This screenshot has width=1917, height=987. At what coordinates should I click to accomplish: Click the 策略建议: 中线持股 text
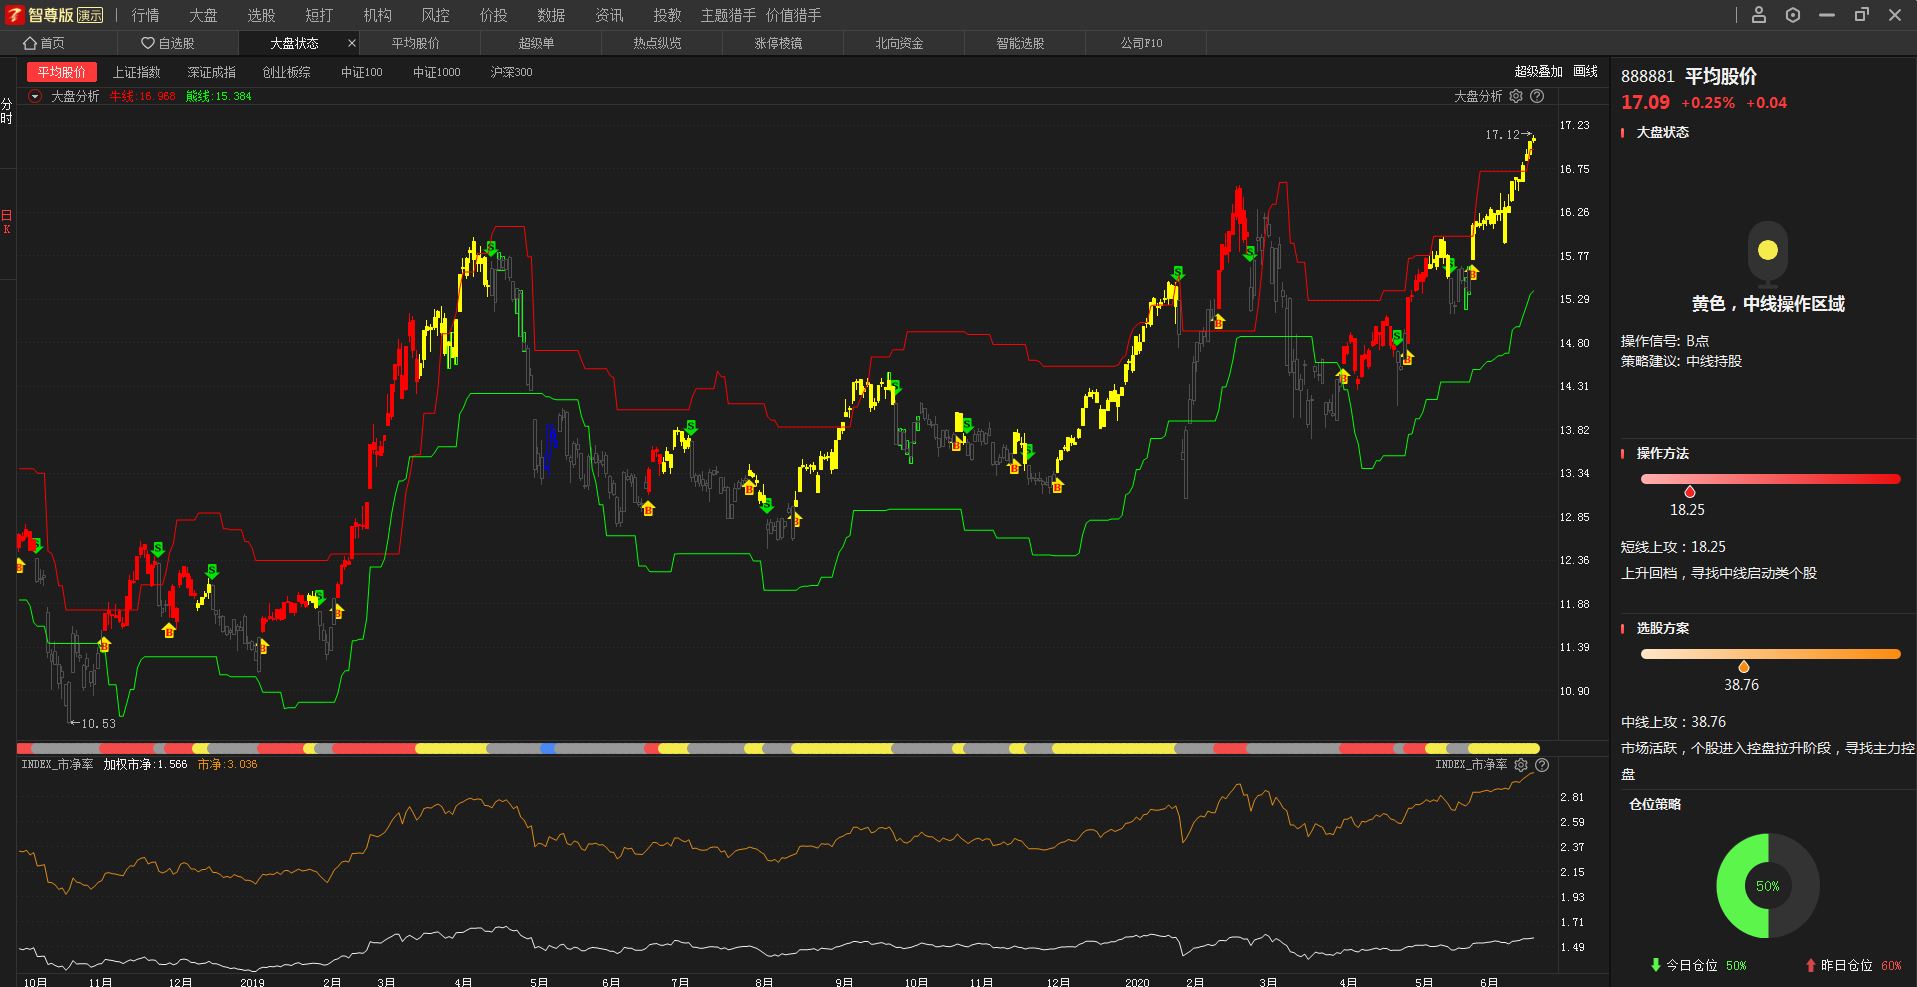[1681, 361]
